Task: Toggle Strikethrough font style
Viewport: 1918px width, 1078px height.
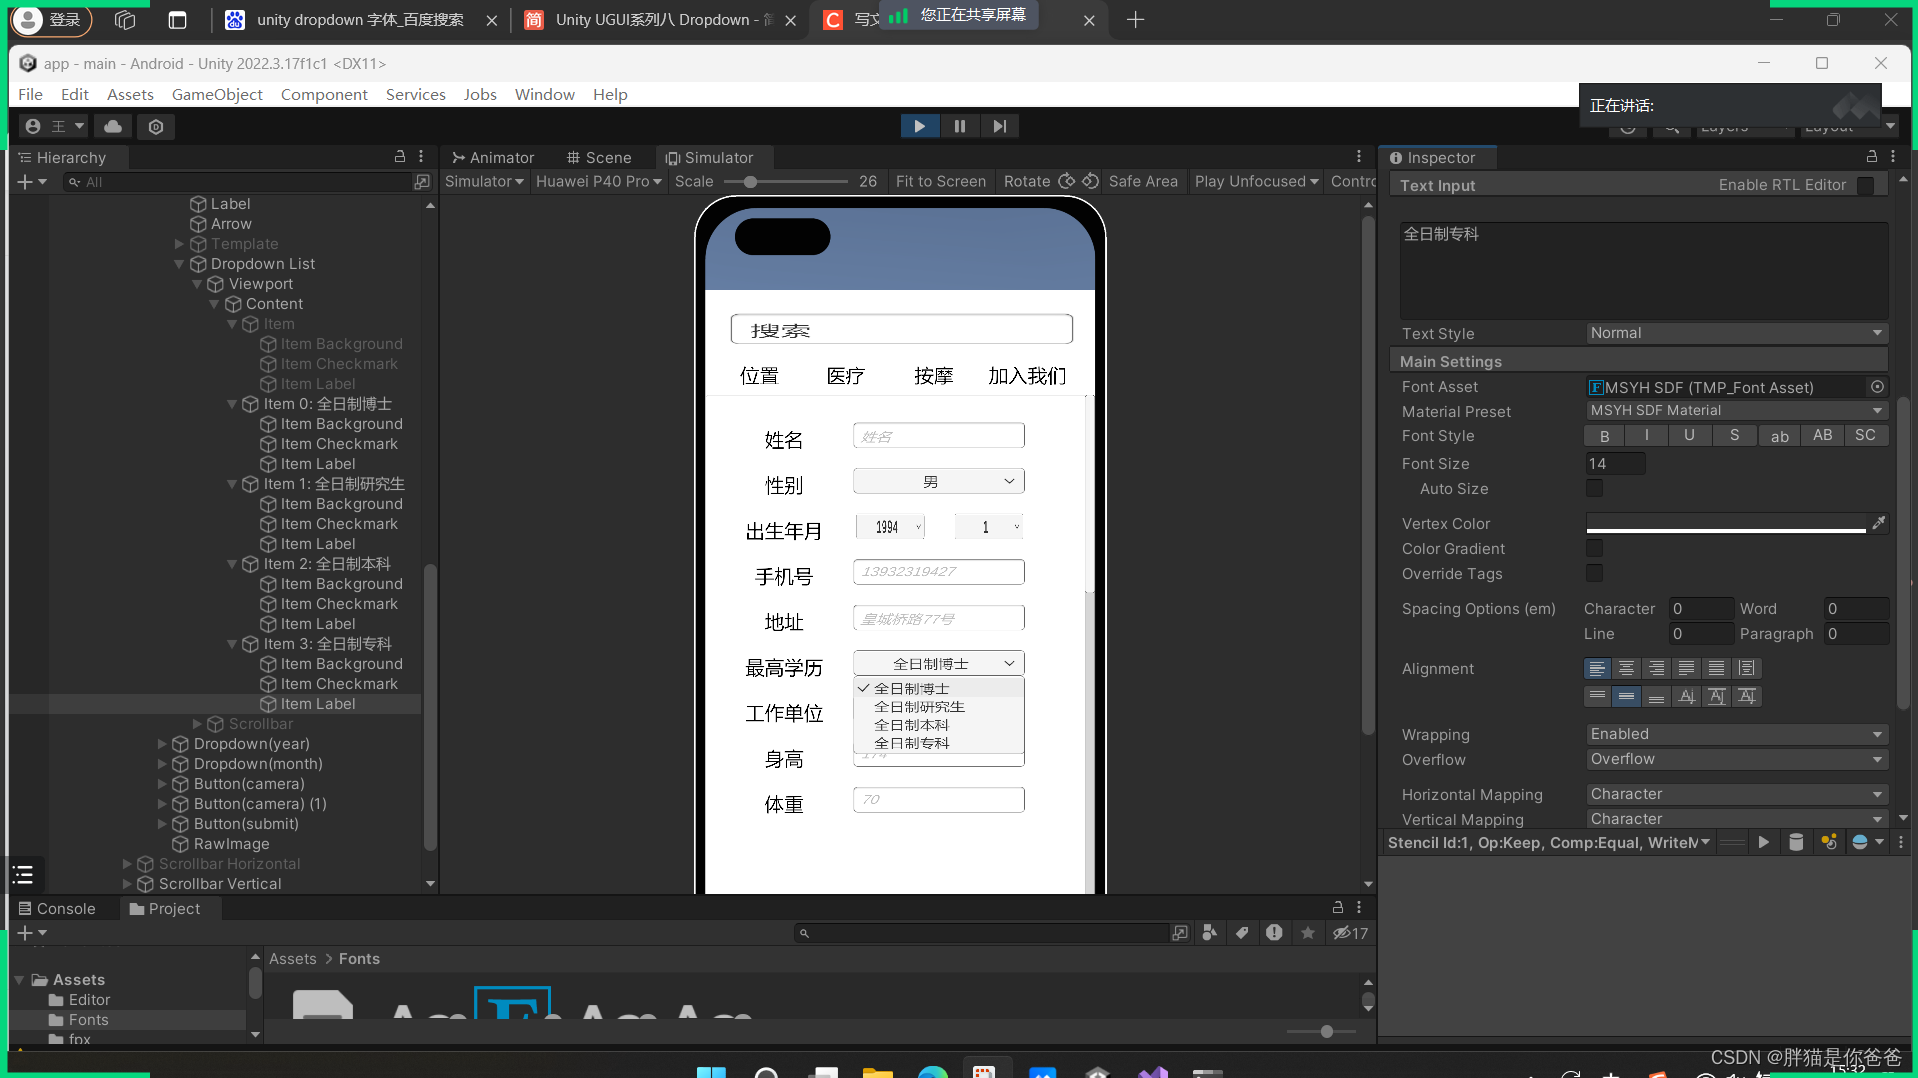Action: (1735, 436)
